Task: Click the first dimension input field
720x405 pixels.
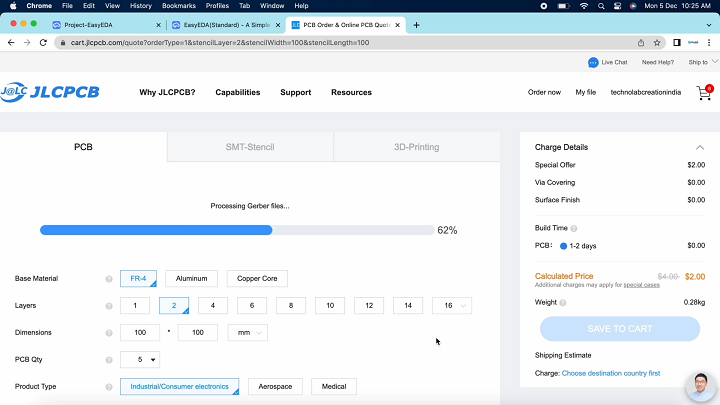Action: click(140, 333)
